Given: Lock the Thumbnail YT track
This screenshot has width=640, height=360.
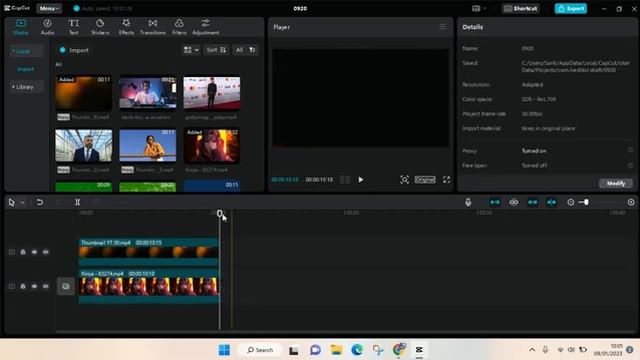Looking at the screenshot, I should 23,252.
